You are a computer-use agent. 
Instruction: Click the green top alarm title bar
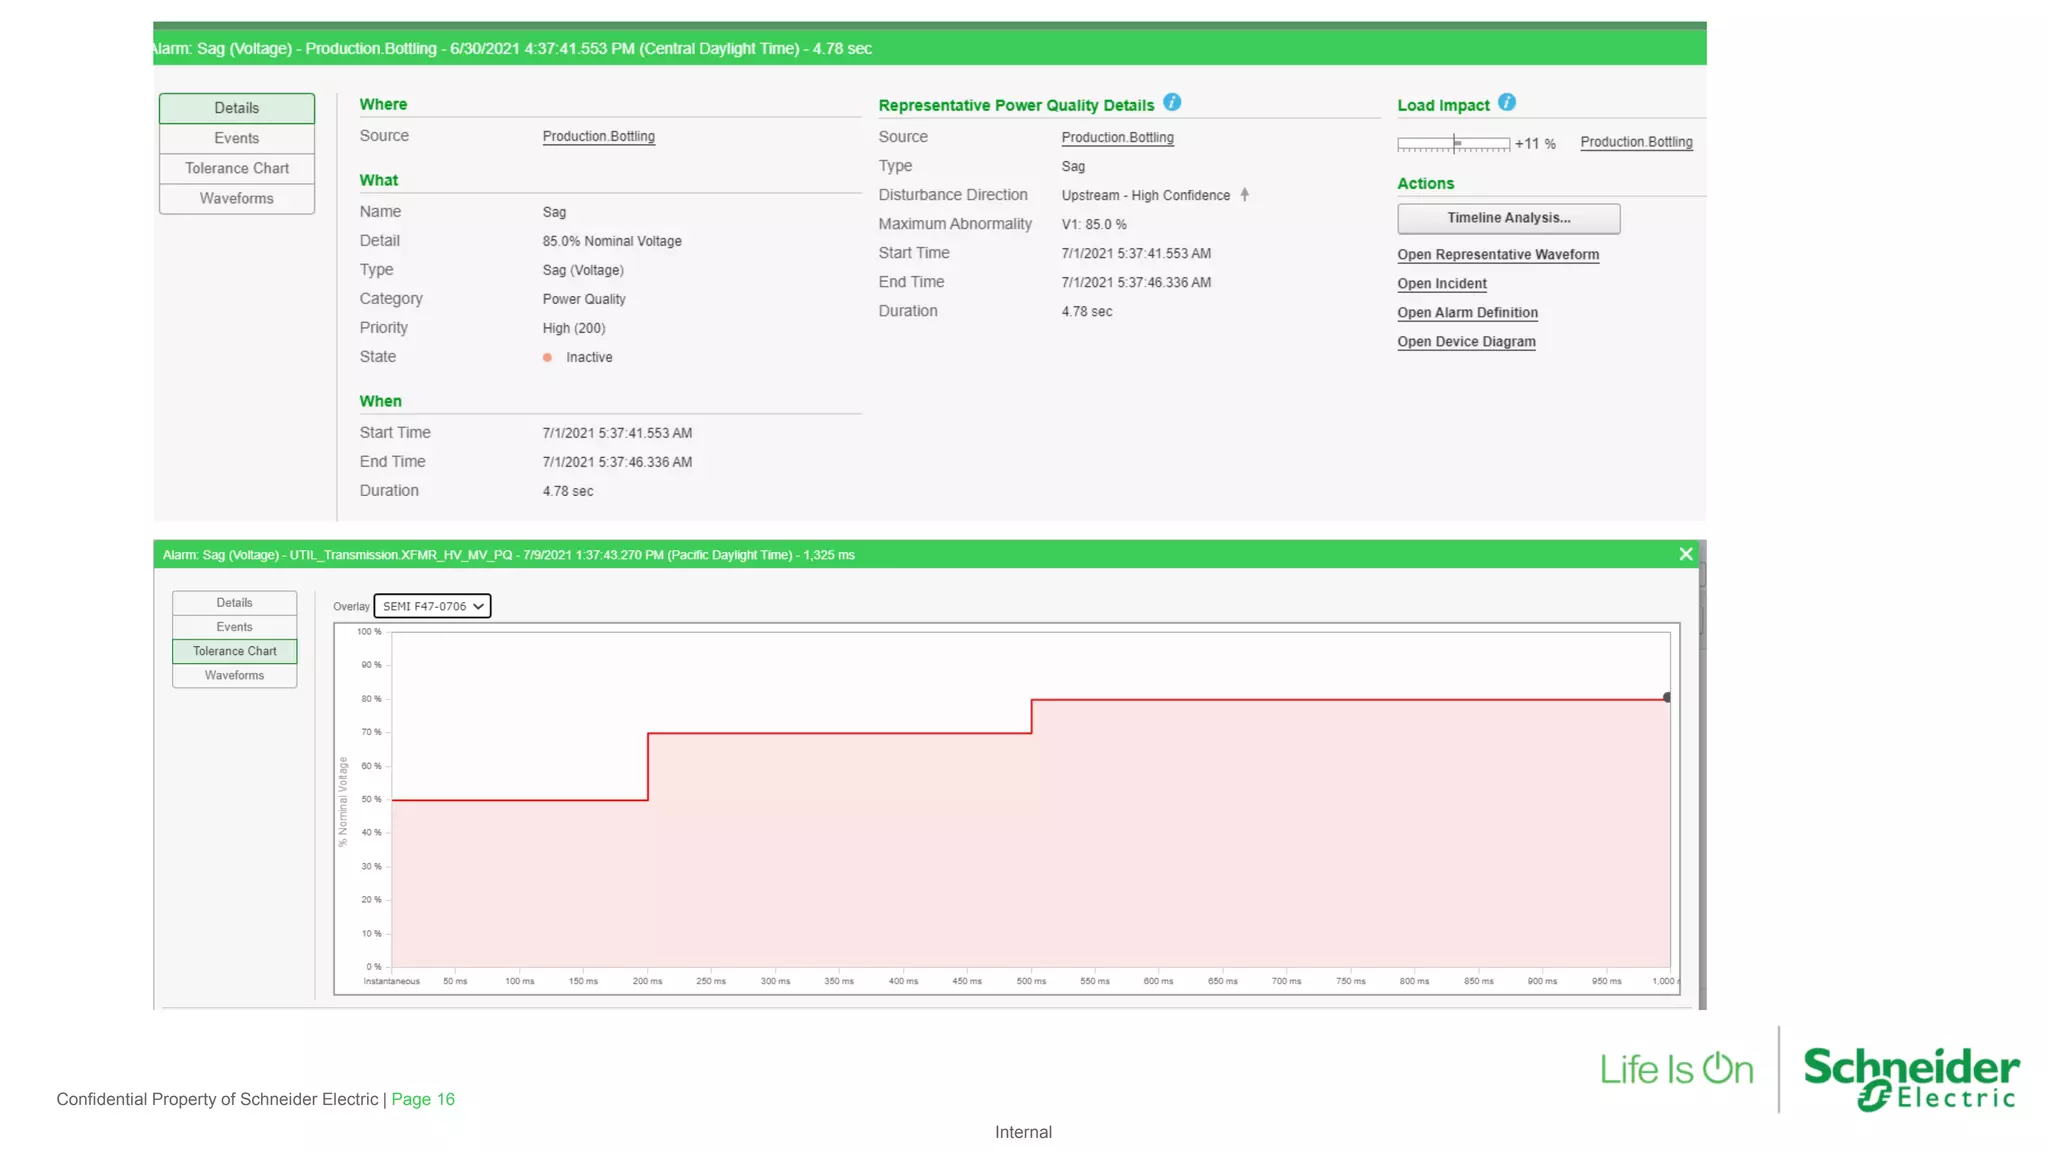pyautogui.click(x=930, y=48)
